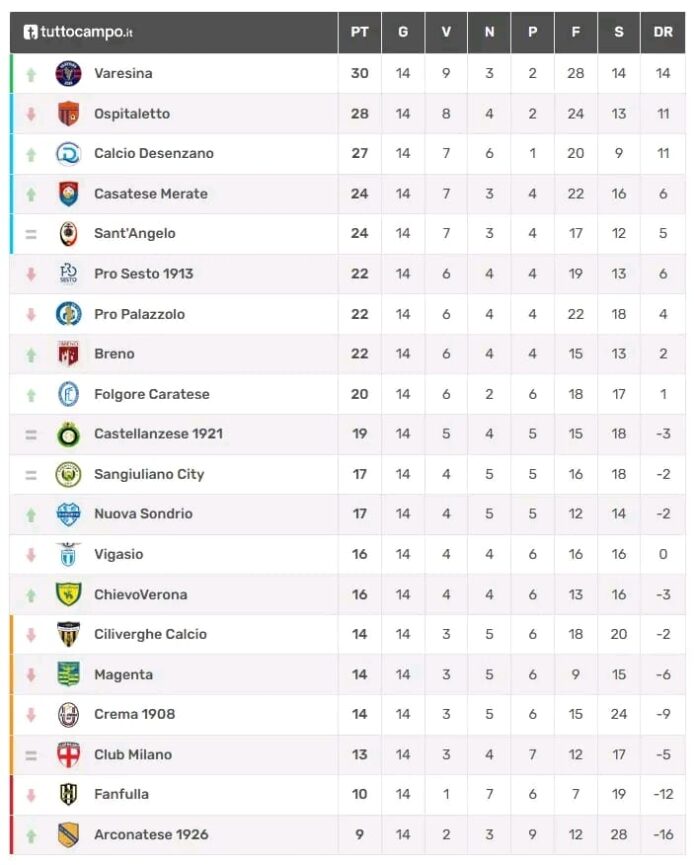Open the Folgore Caratese team link
Image resolution: width=696 pixels, height=865 pixels.
(x=152, y=394)
